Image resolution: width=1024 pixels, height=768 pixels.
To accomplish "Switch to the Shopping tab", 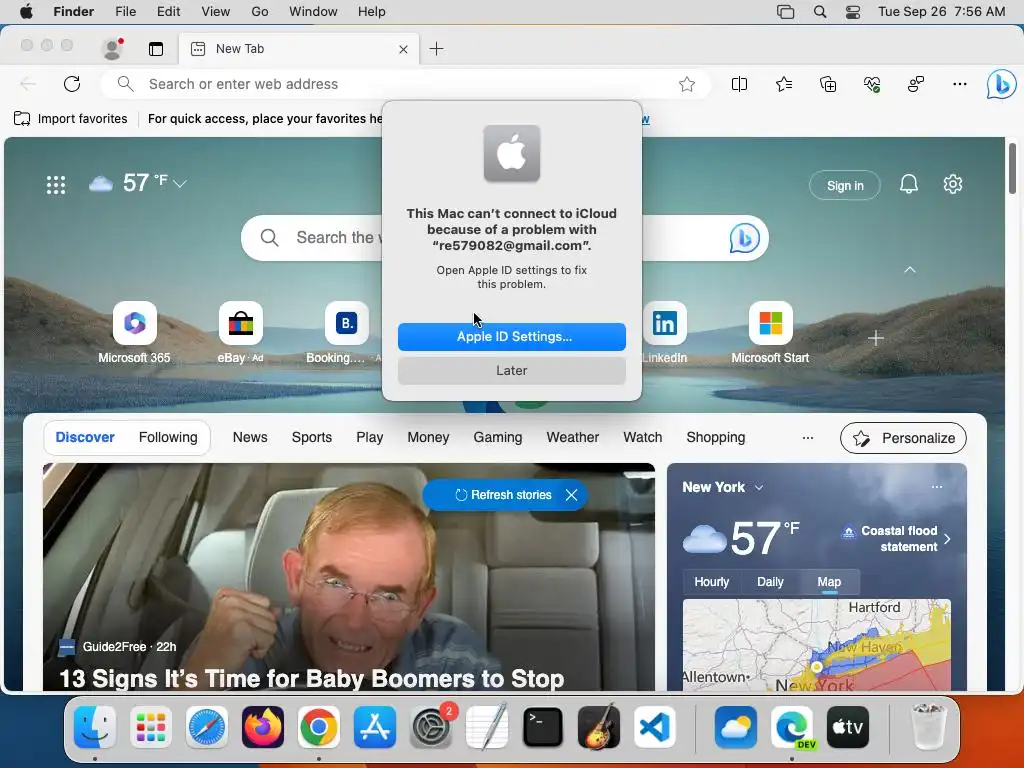I will 716,437.
